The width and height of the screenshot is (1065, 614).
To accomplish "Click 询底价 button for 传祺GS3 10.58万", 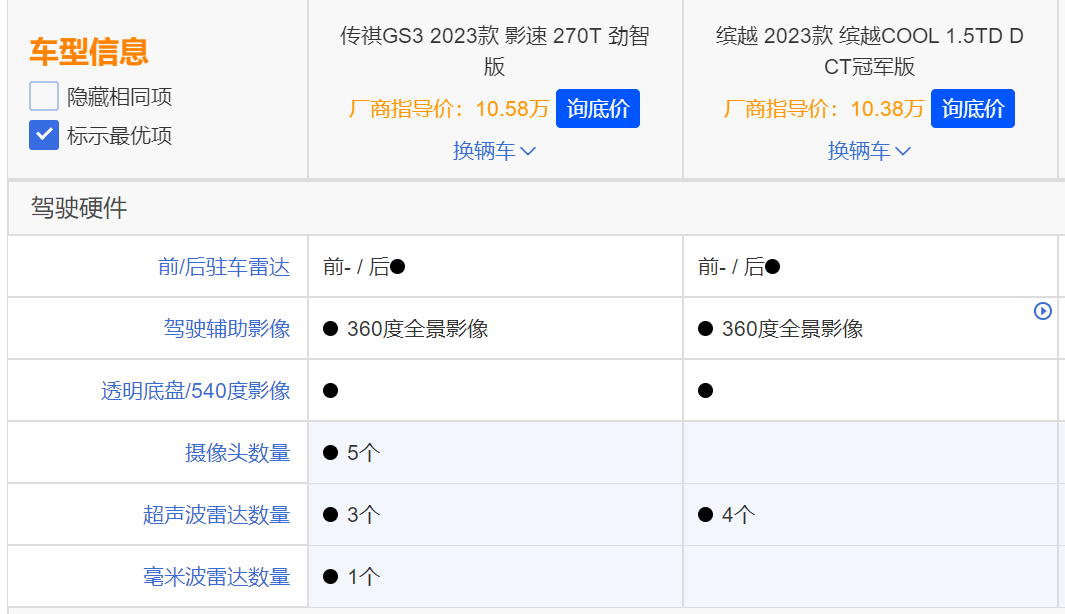I will [x=598, y=109].
